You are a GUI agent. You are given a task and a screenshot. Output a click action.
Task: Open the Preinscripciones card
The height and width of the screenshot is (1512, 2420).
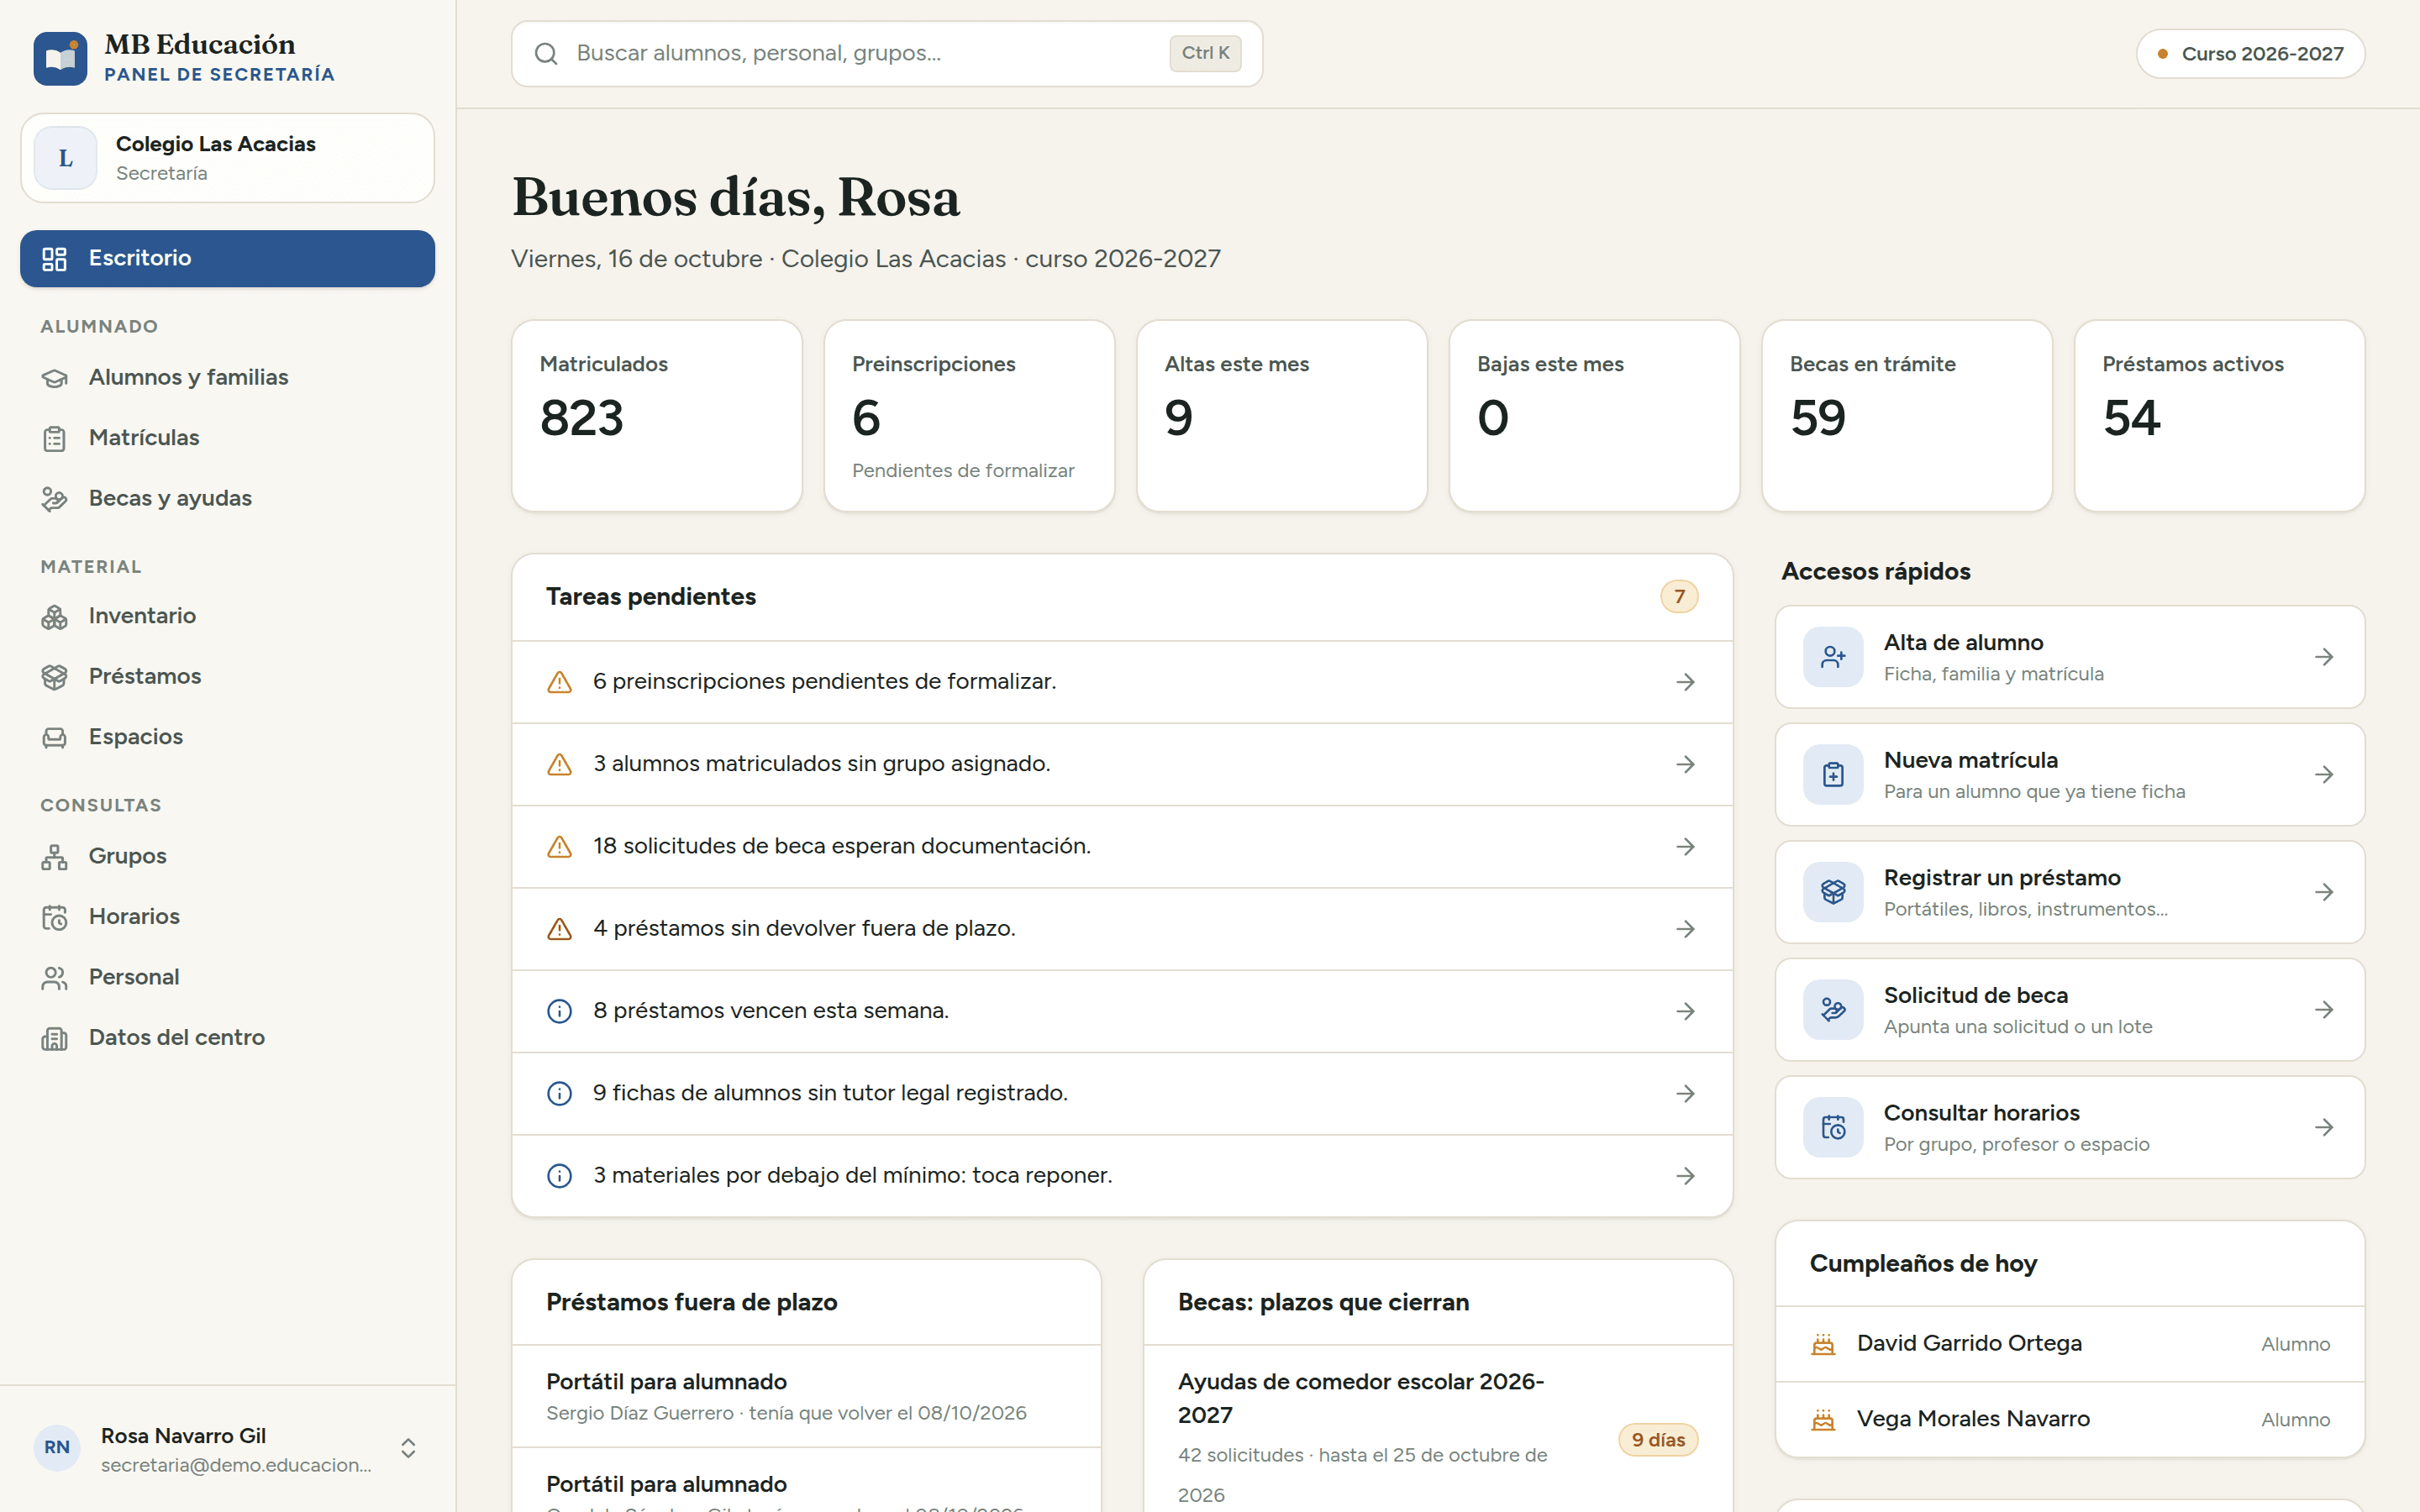click(x=969, y=416)
